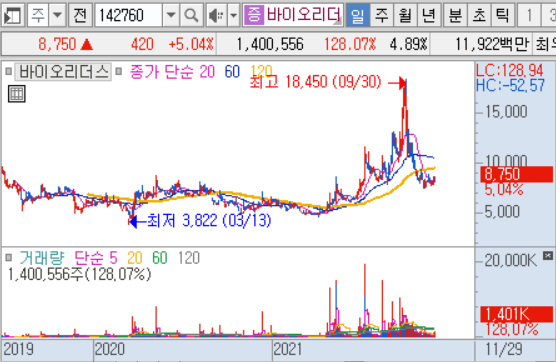Select the 일 daily chart tab
Viewport: 556px width, 362px height.
click(x=357, y=15)
